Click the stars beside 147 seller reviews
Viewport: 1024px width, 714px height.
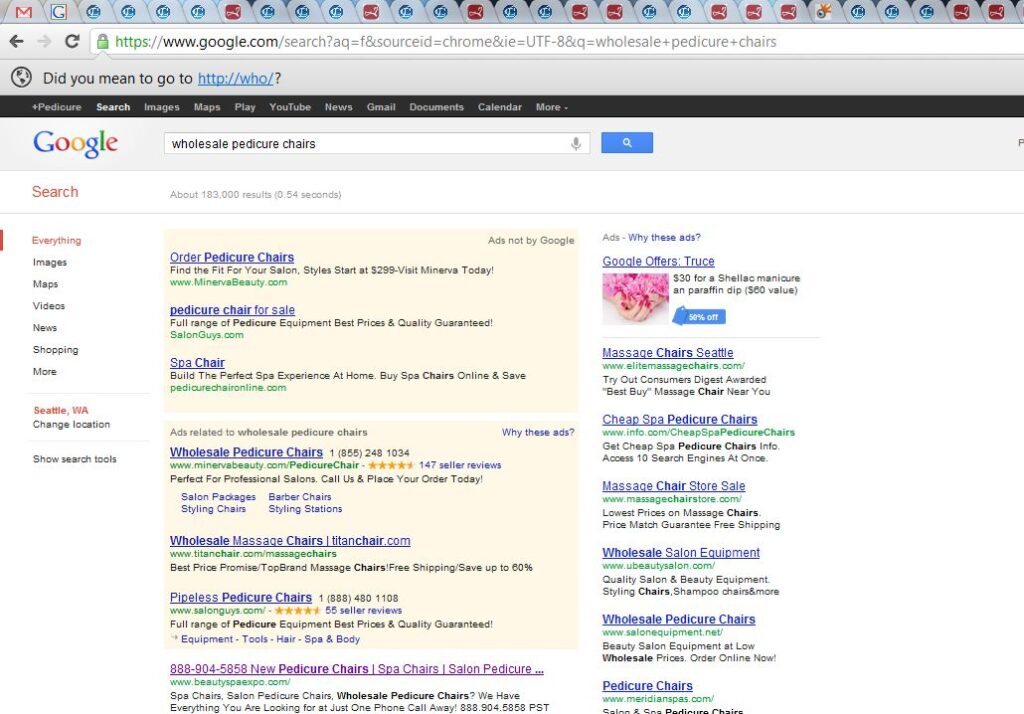(x=391, y=465)
